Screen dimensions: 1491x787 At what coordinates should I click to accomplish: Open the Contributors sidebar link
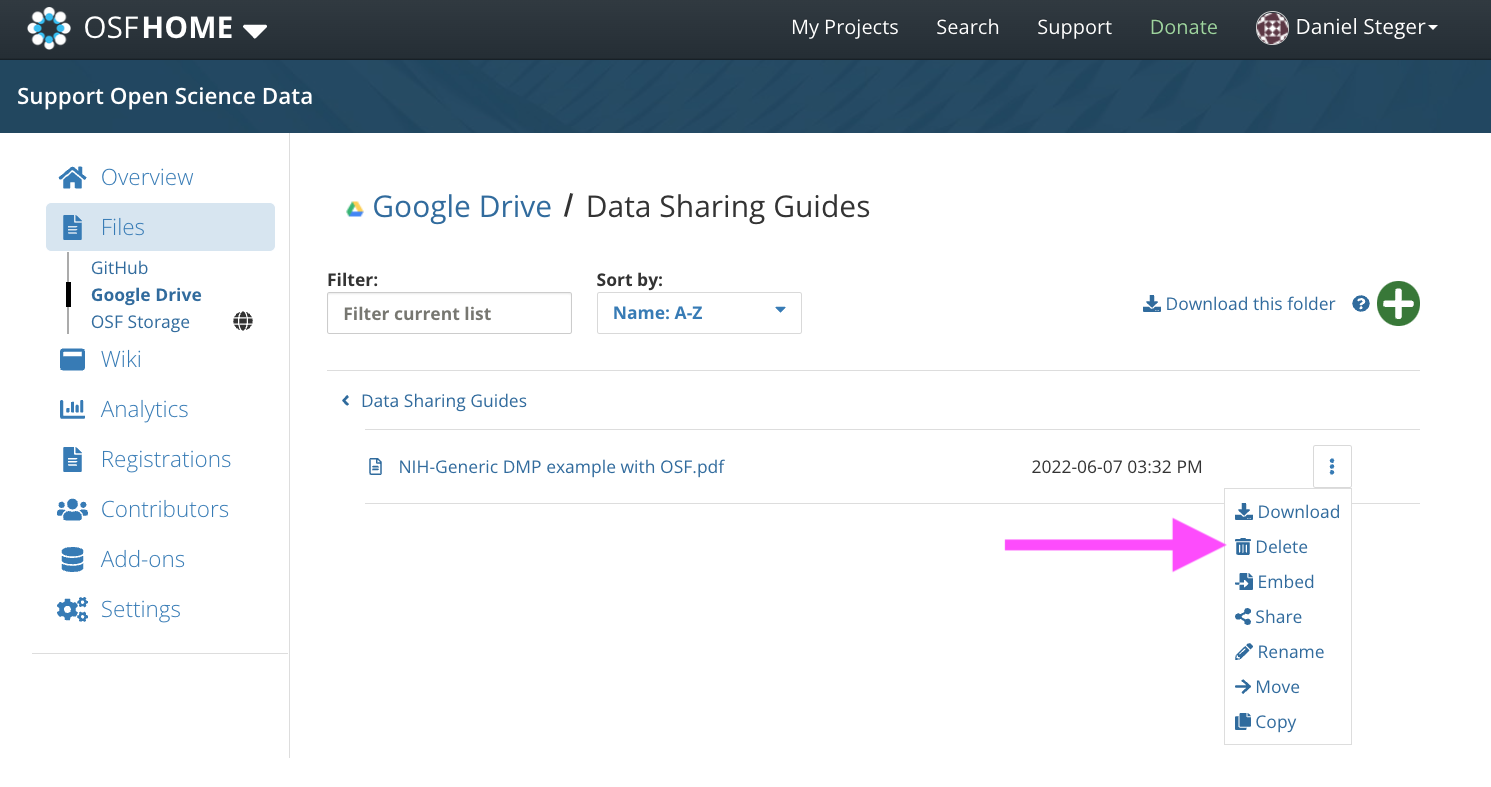coord(165,509)
